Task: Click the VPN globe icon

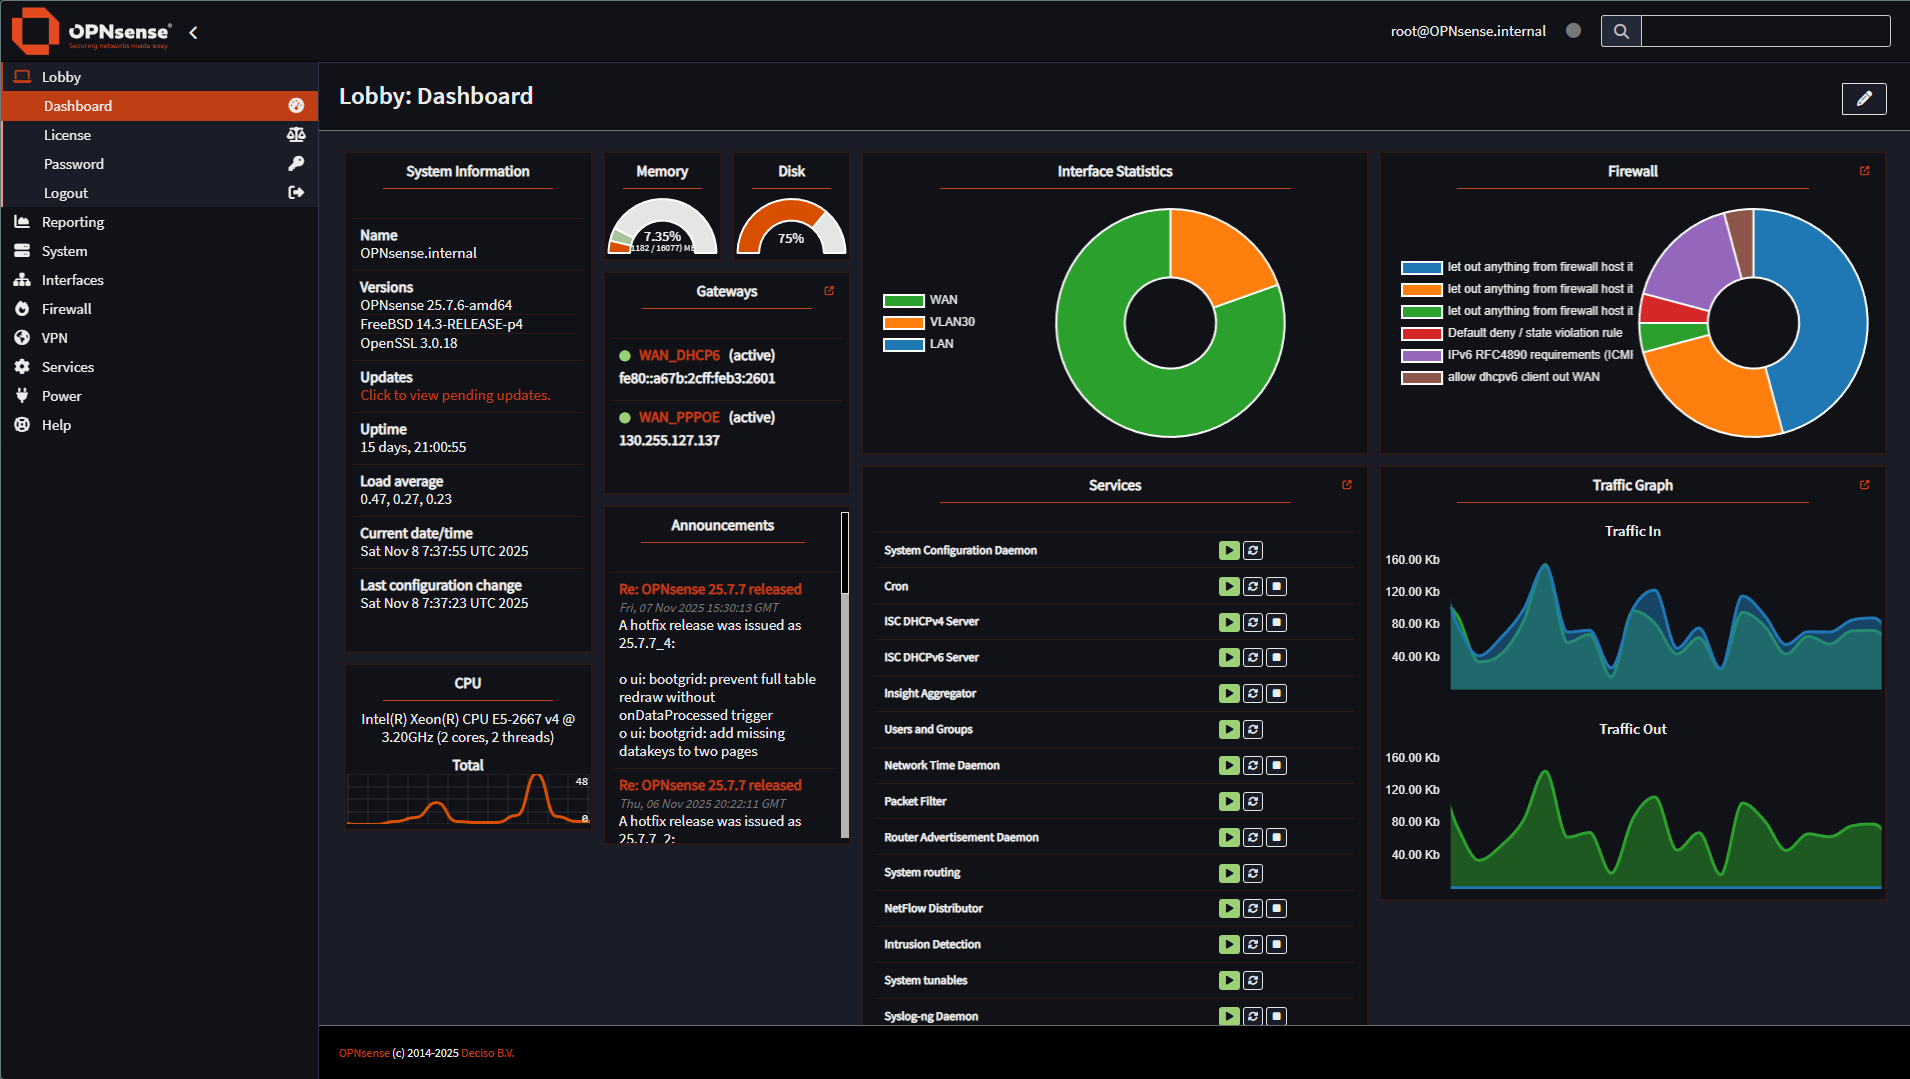Action: [22, 337]
